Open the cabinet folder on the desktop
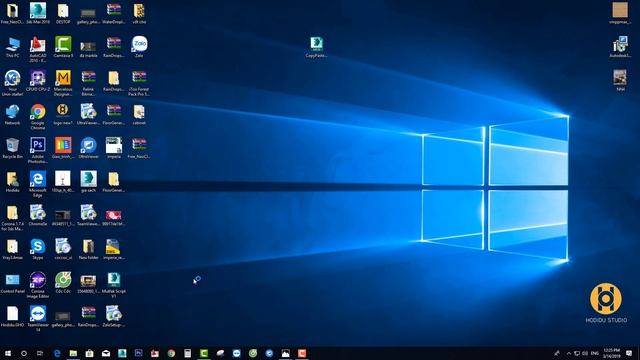This screenshot has width=640, height=360. [x=139, y=114]
